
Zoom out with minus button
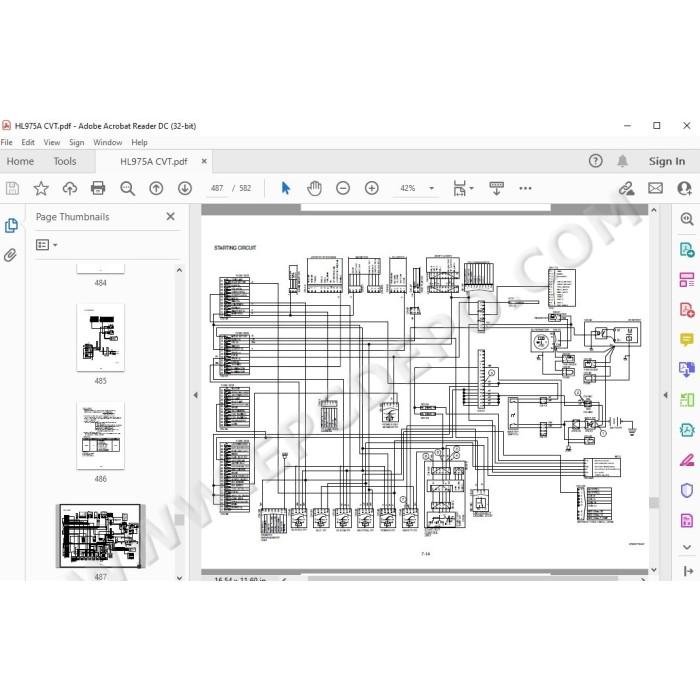click(x=343, y=188)
